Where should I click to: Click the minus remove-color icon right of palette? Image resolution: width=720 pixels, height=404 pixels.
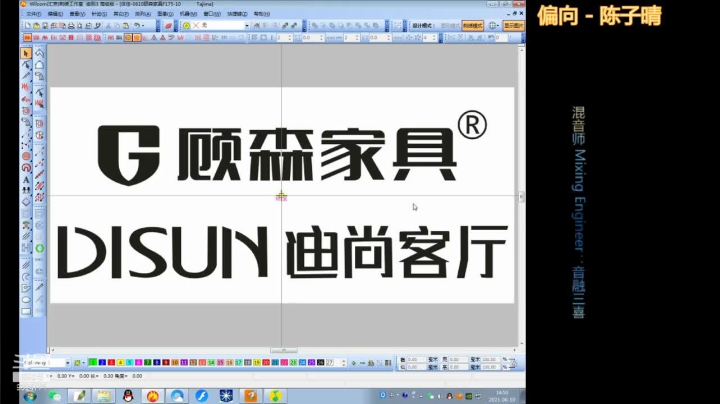(362, 363)
